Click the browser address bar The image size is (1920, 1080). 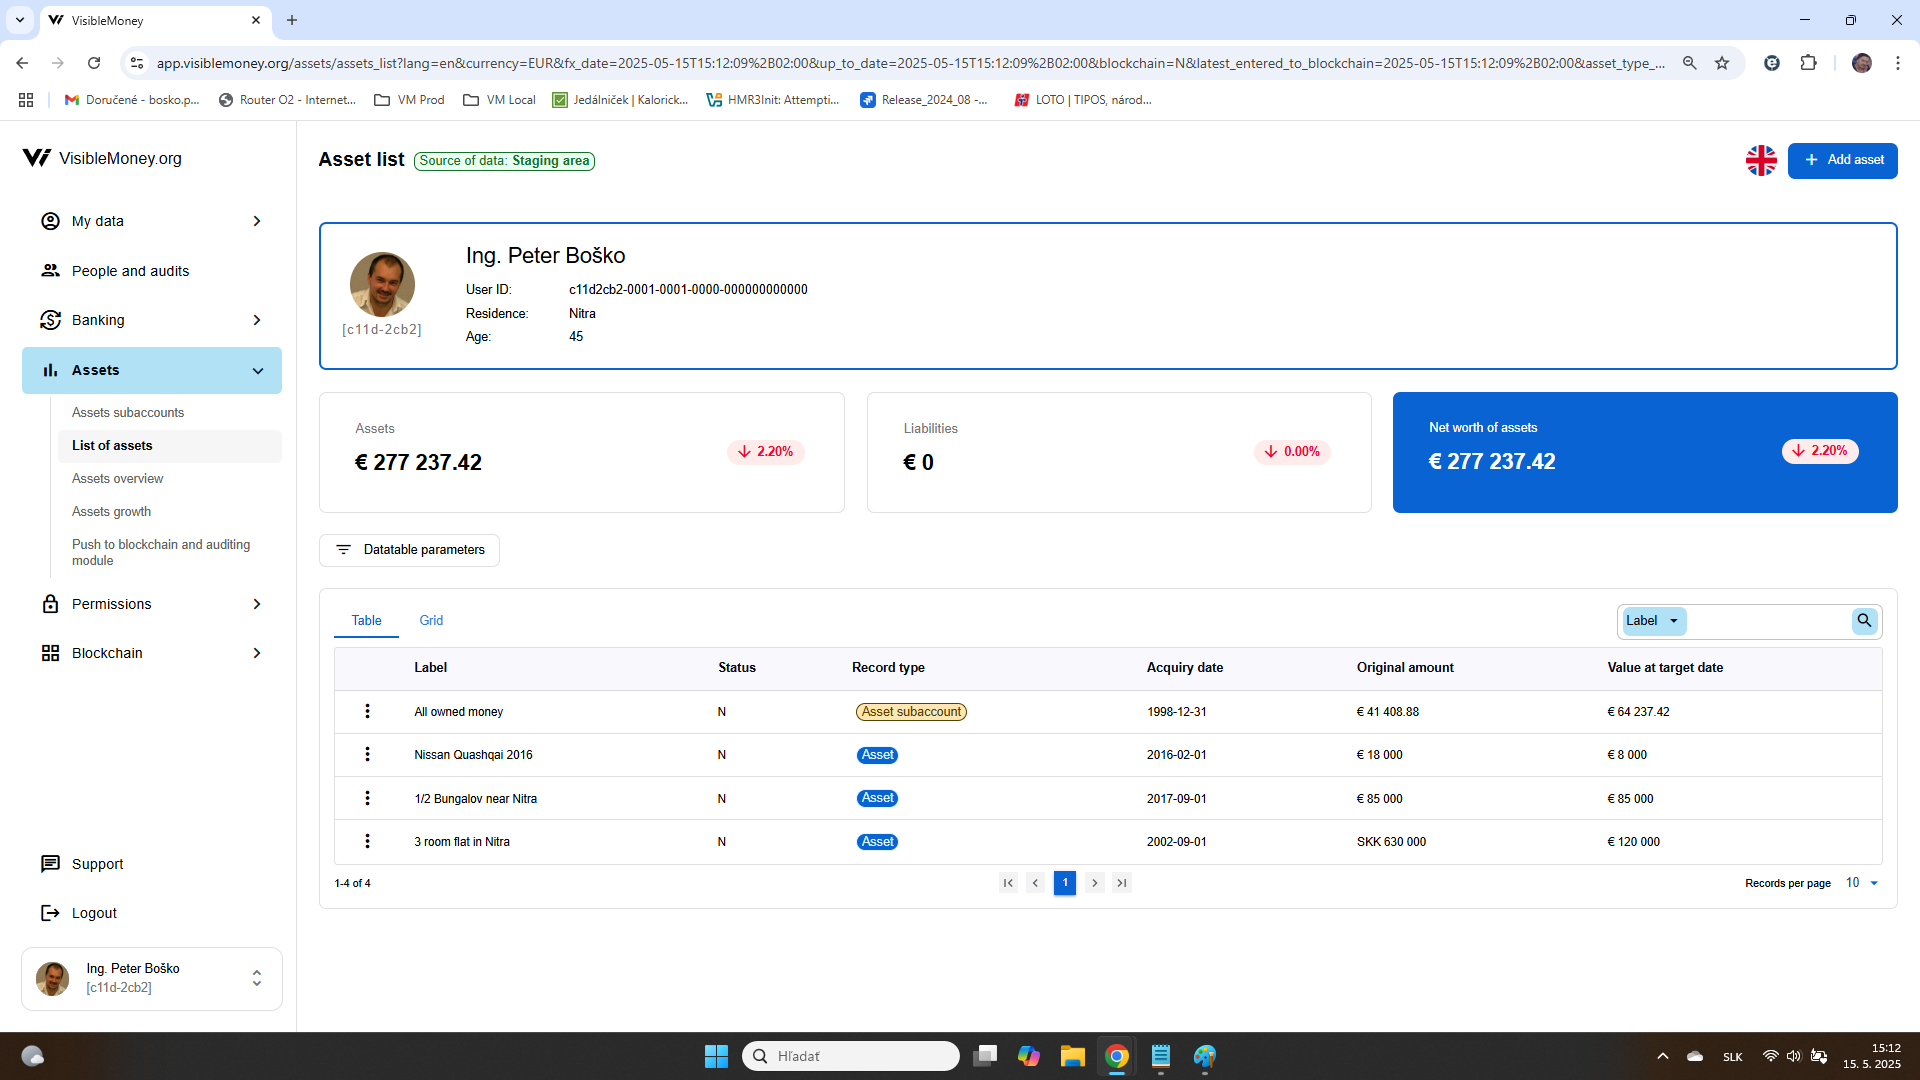click(910, 63)
